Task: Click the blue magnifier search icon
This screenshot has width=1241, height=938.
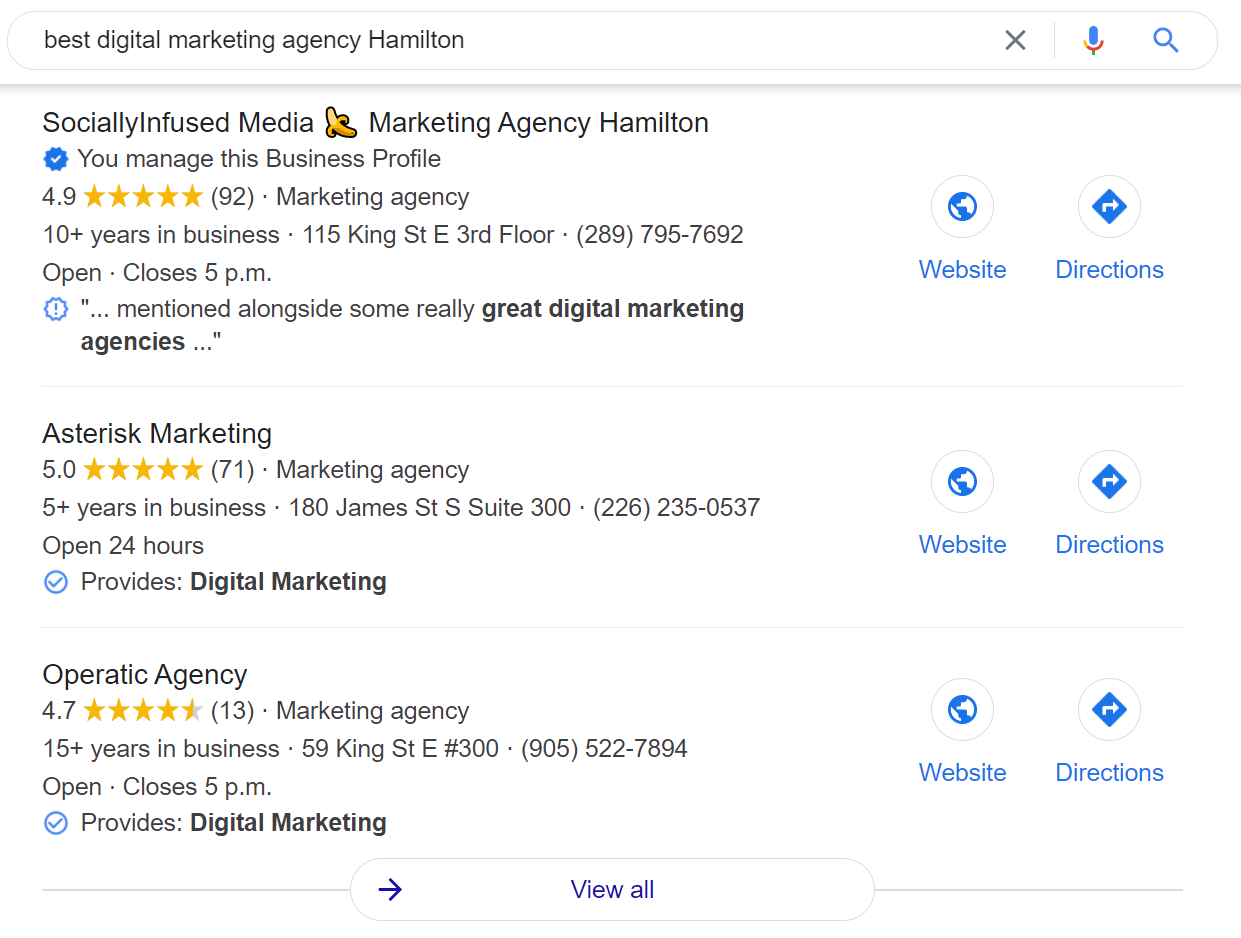Action: pos(1166,40)
